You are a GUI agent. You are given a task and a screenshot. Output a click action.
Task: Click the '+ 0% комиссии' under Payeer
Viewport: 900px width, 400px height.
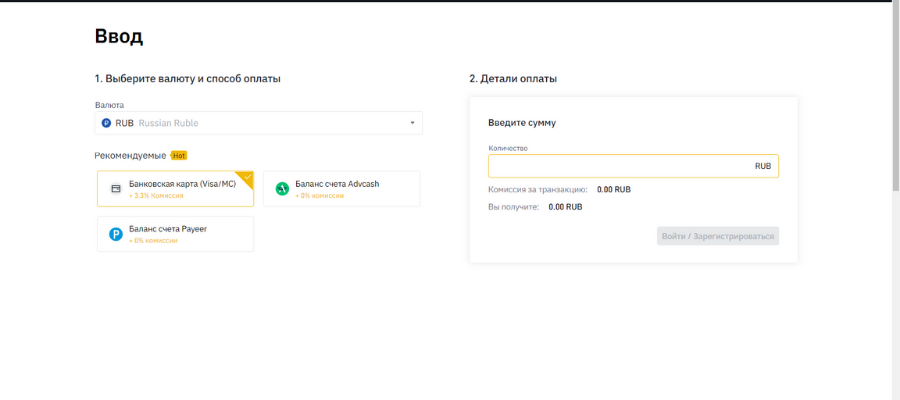[153, 240]
